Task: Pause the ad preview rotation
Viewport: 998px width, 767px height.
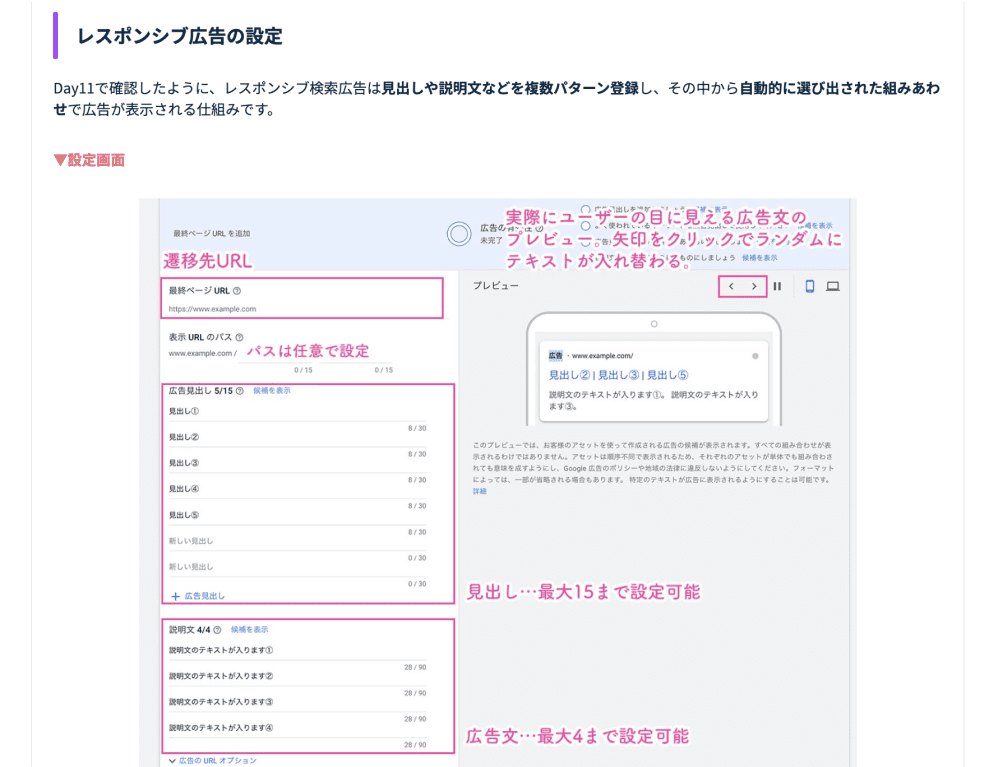Action: (777, 286)
